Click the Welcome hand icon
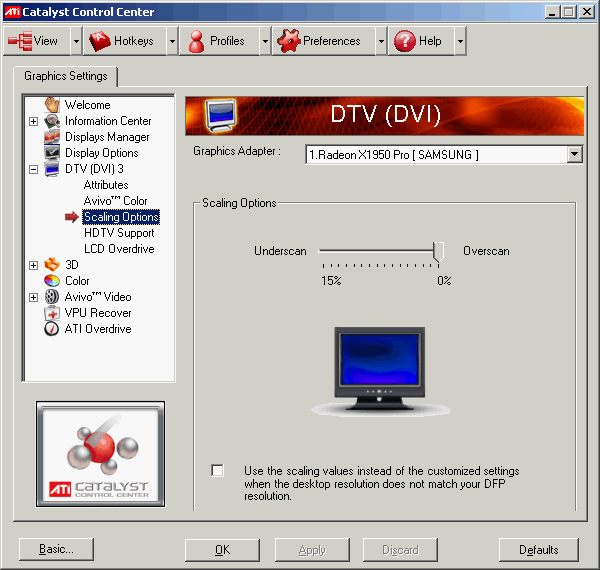Screen dimensions: 600x570 [52, 104]
